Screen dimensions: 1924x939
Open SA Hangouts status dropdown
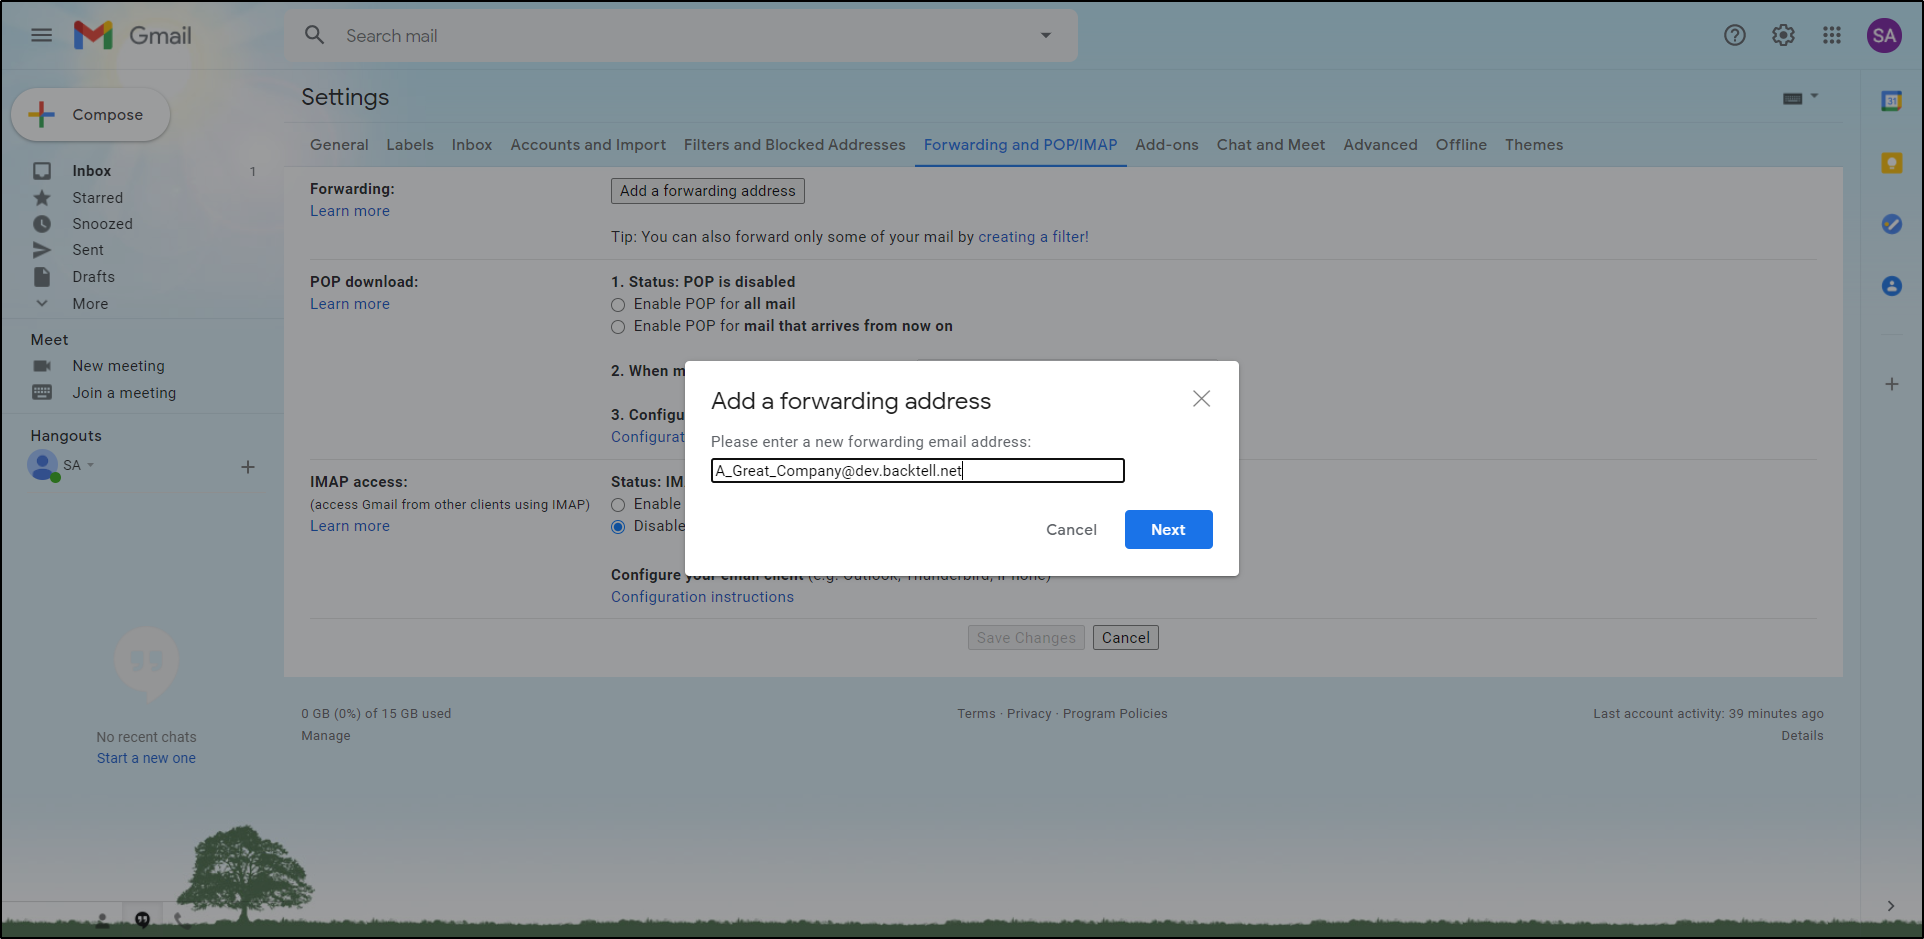click(90, 465)
